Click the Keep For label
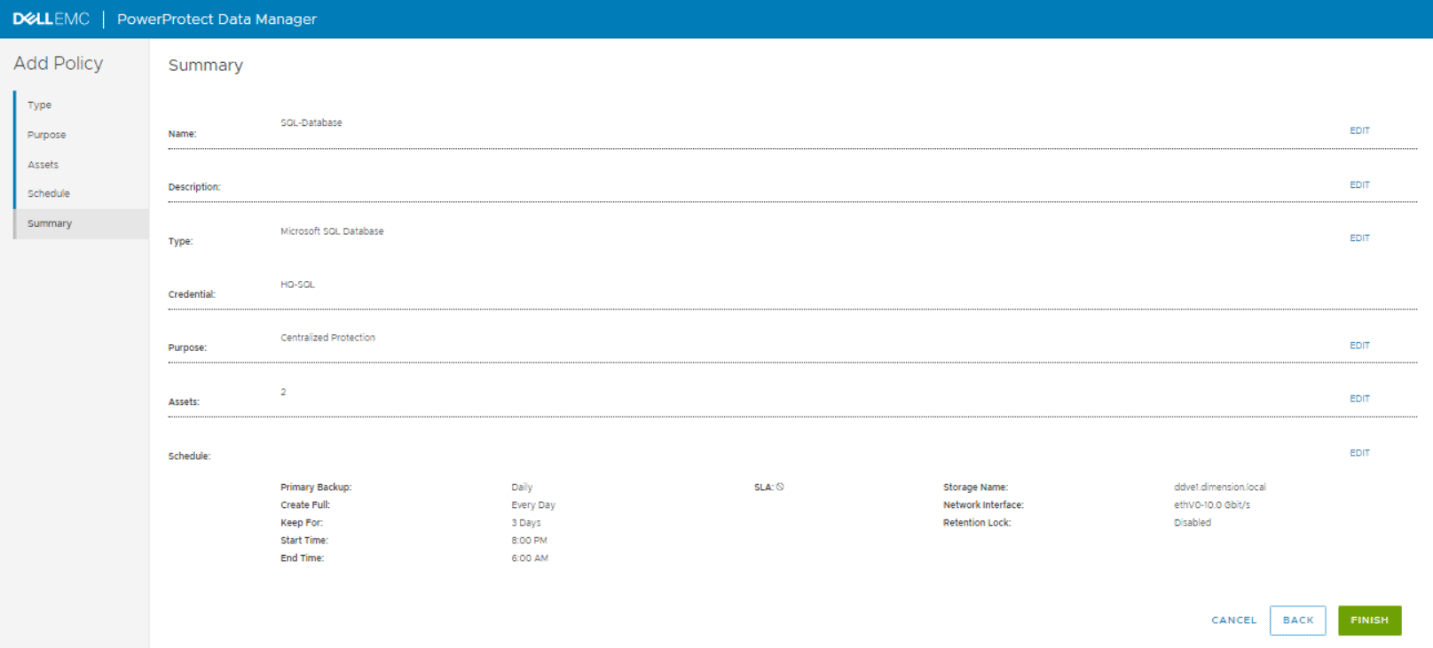 (x=302, y=523)
